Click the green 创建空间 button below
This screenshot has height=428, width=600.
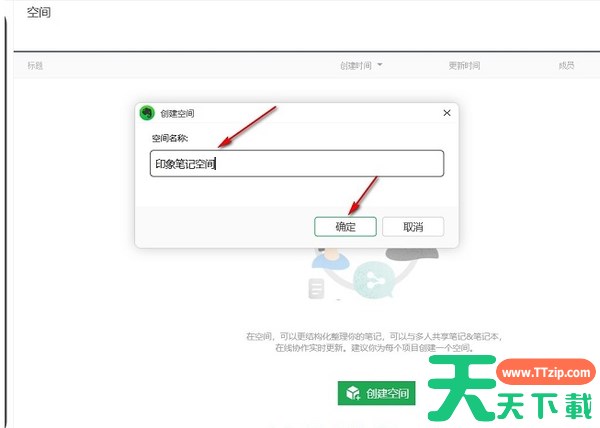point(376,393)
